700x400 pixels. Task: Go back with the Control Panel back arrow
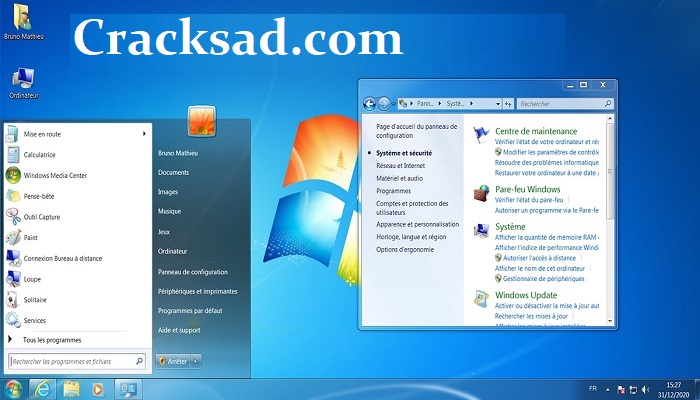tap(369, 104)
